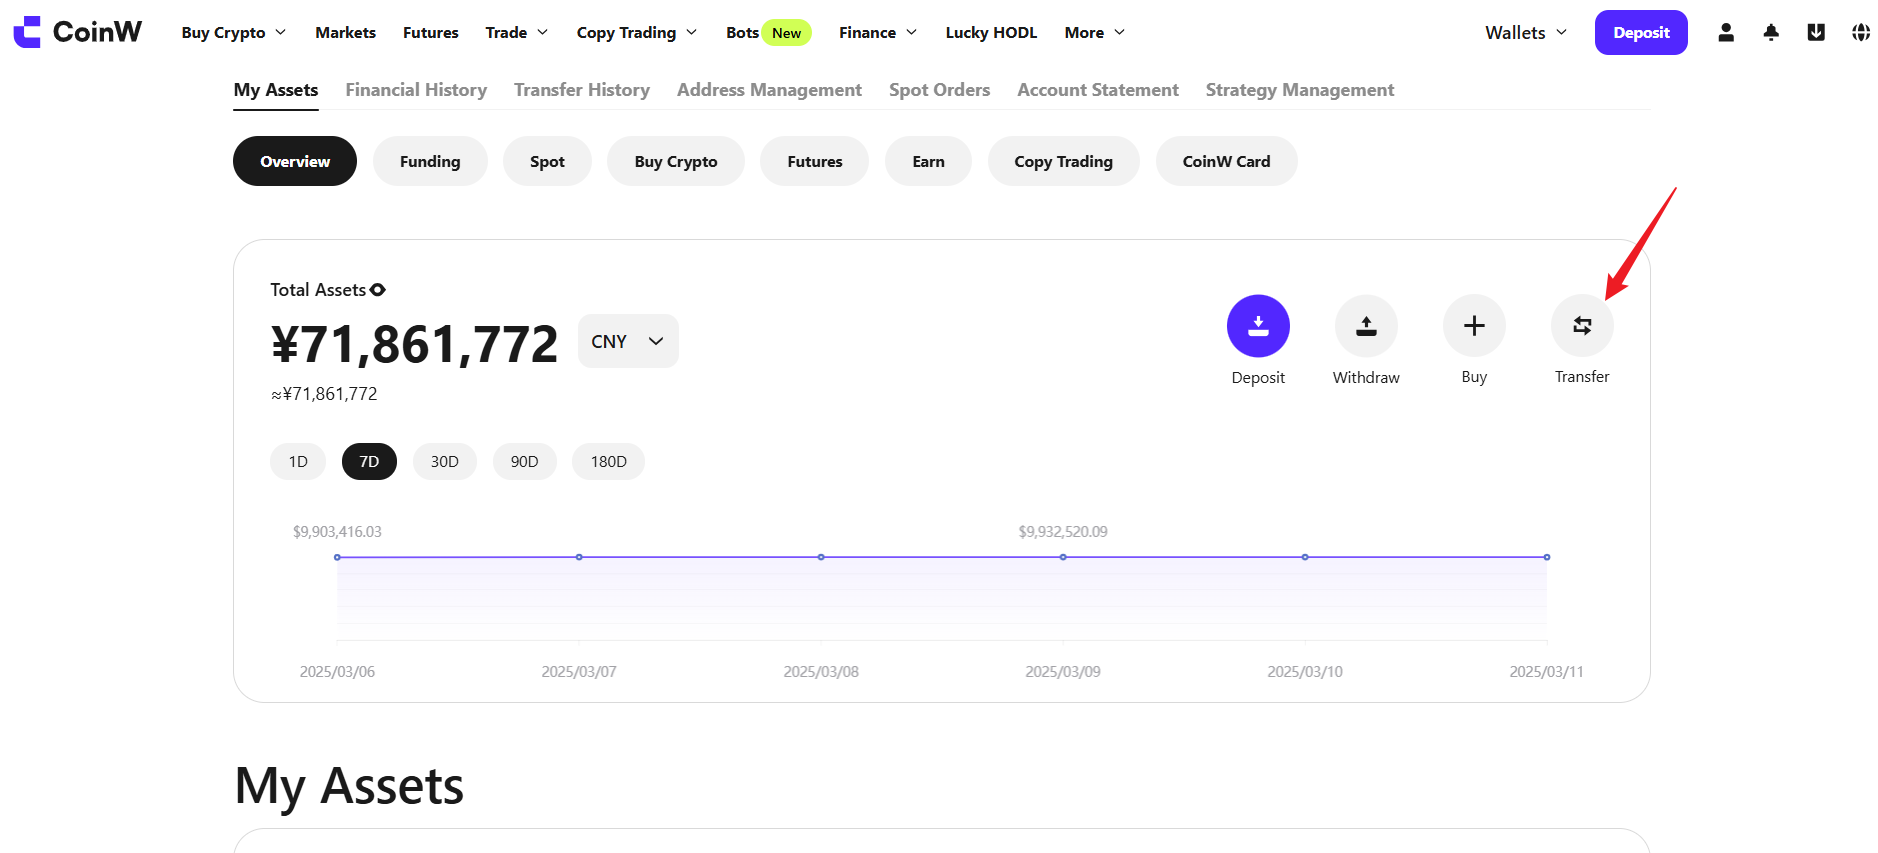The image size is (1878, 853).
Task: Click the Buy plus icon
Action: tap(1474, 326)
